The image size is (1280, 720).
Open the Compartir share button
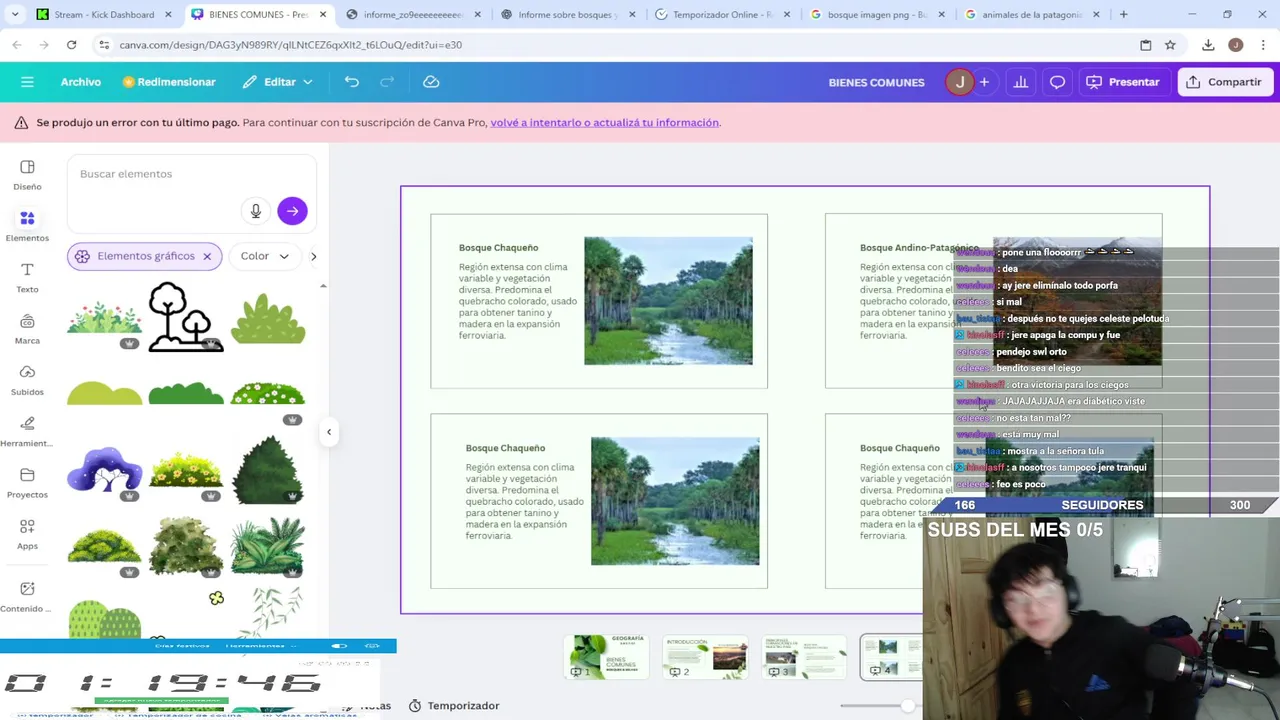click(x=1224, y=82)
